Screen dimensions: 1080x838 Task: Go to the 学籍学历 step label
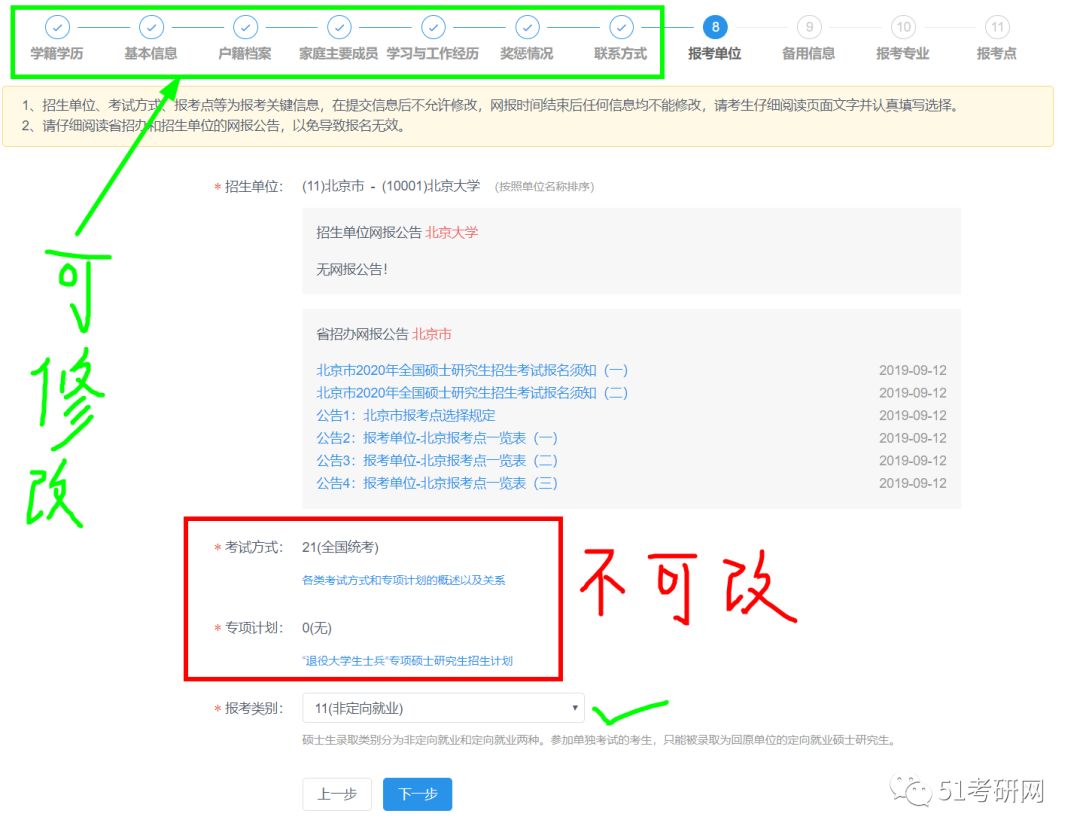pyautogui.click(x=57, y=54)
